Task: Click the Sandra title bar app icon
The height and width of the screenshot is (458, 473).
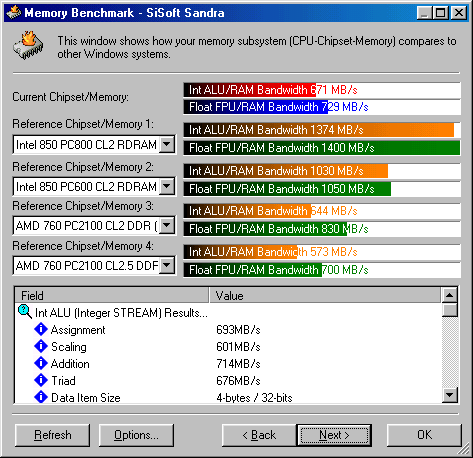Action: pos(14,13)
